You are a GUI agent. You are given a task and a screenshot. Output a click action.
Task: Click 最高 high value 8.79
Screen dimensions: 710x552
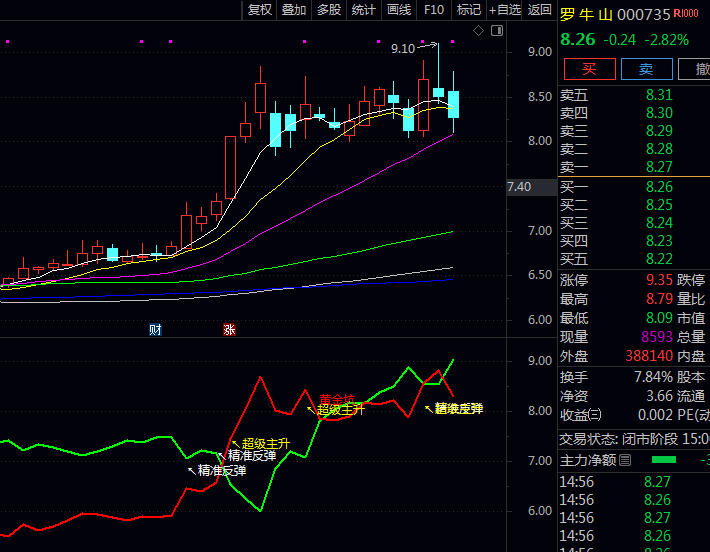point(659,299)
